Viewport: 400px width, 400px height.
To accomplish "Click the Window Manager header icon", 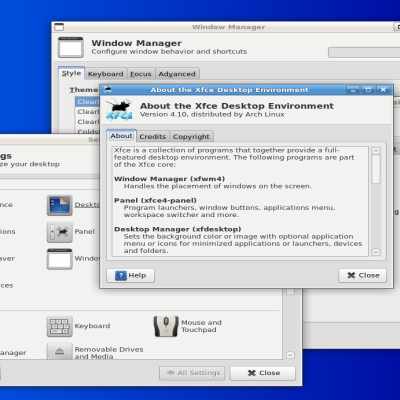I will 70,48.
